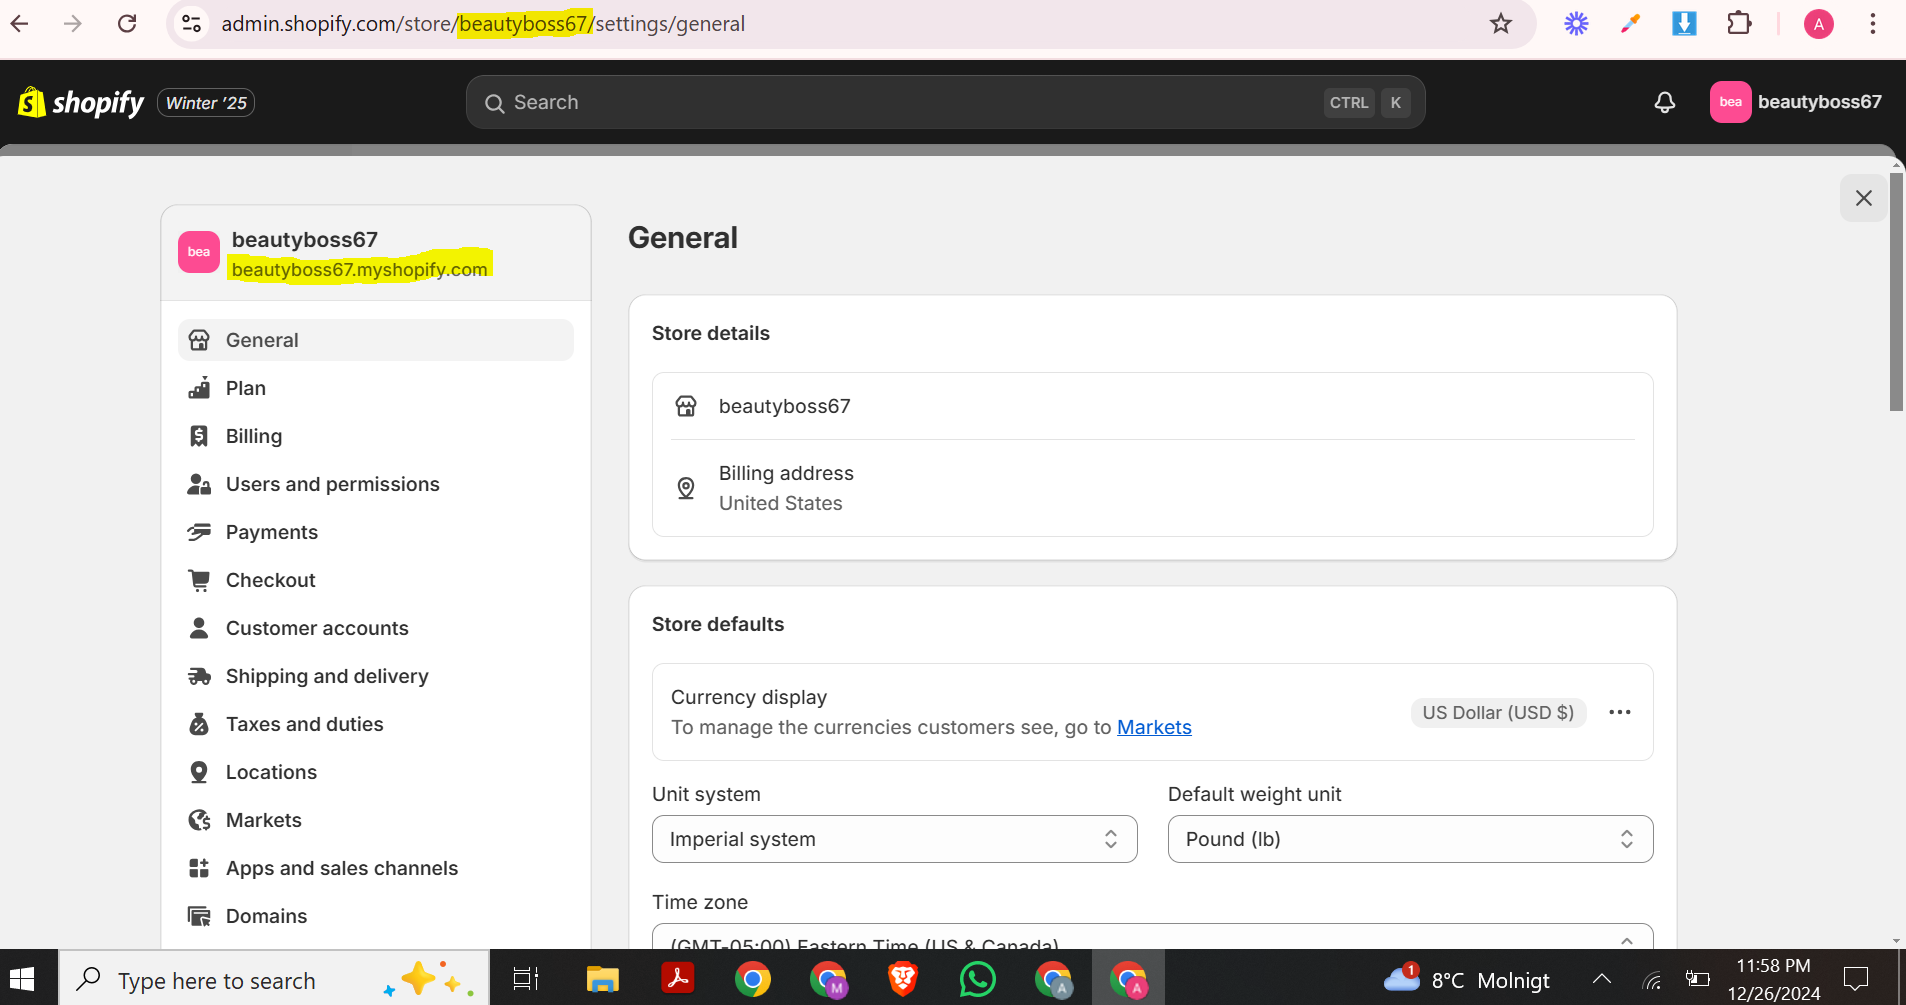1906x1005 pixels.
Task: Open the Locations settings
Action: coord(270,771)
